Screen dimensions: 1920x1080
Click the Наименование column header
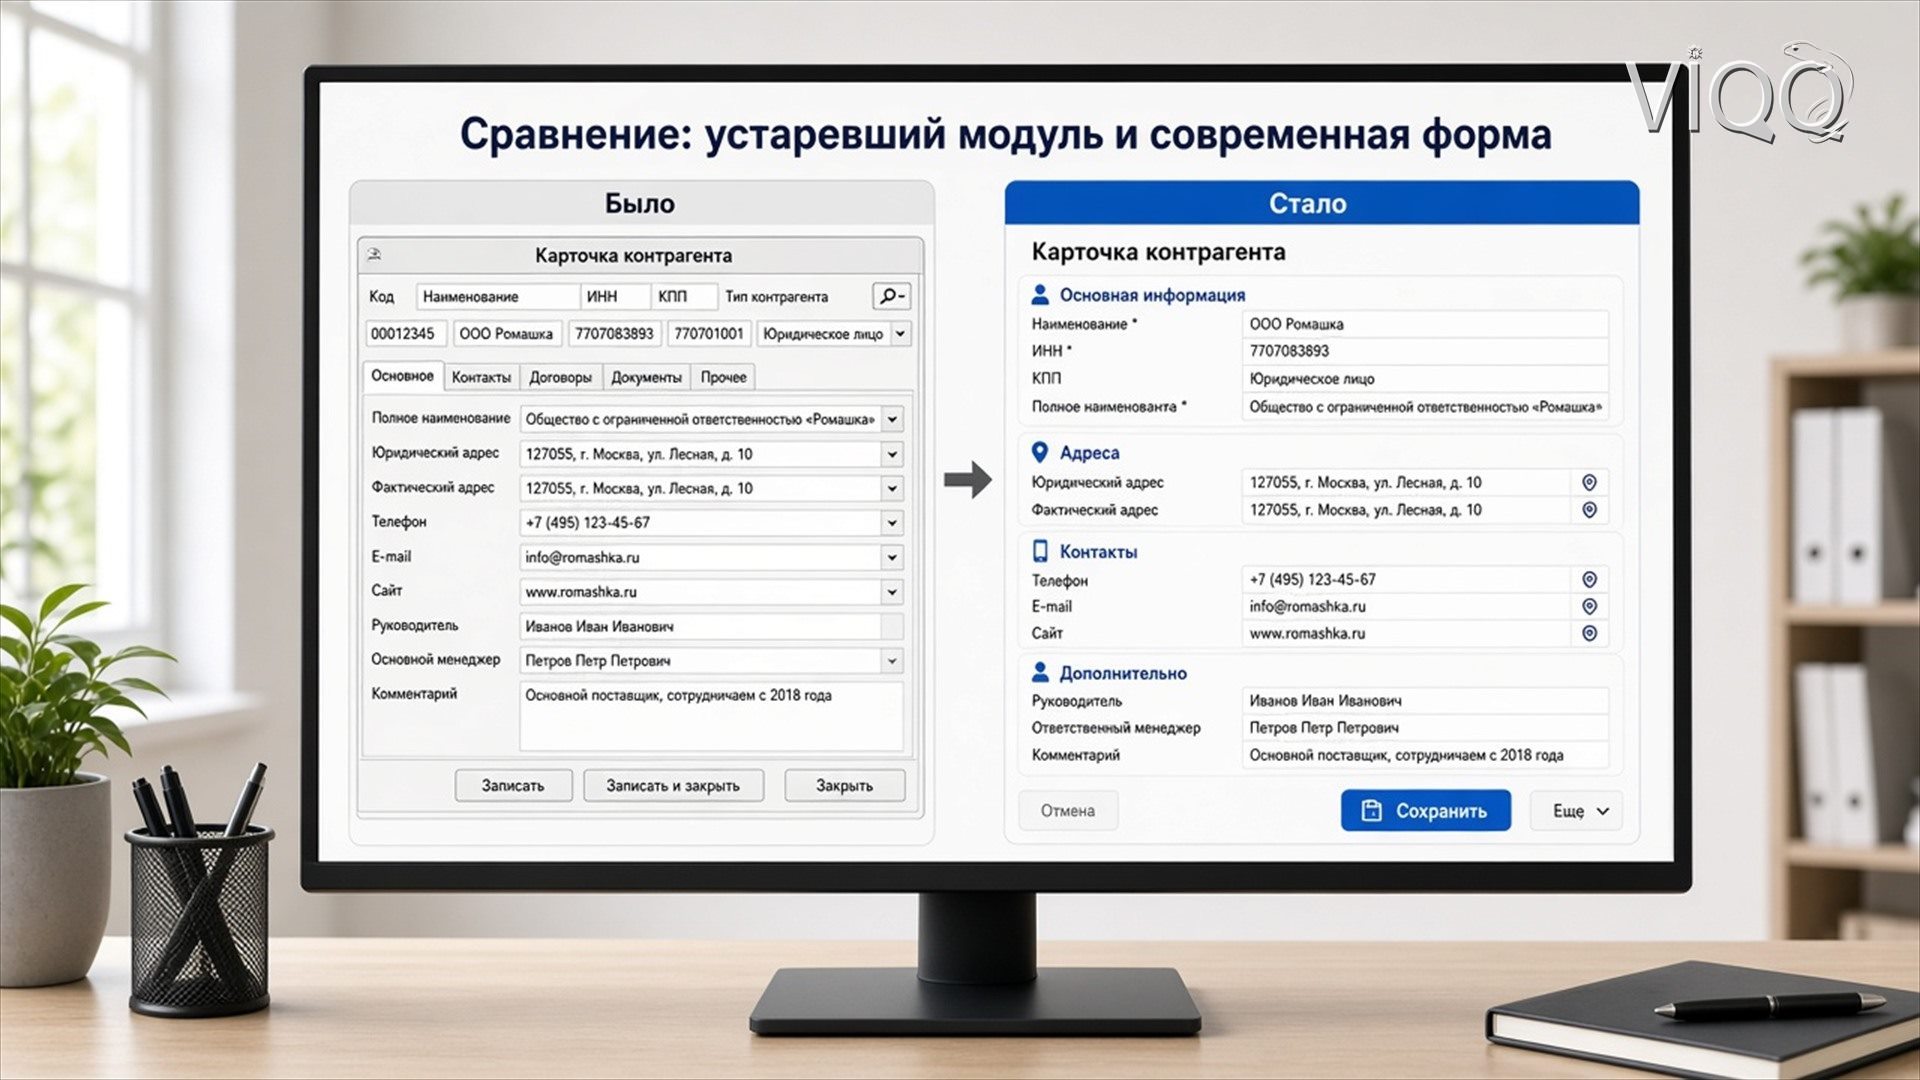click(497, 296)
